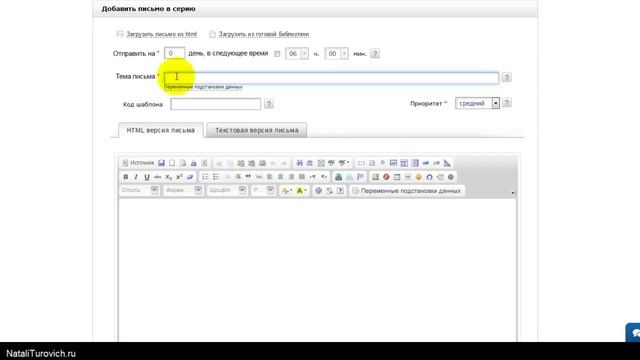Click the Insert Link icon
This screenshot has height=360, width=640.
coord(338,177)
